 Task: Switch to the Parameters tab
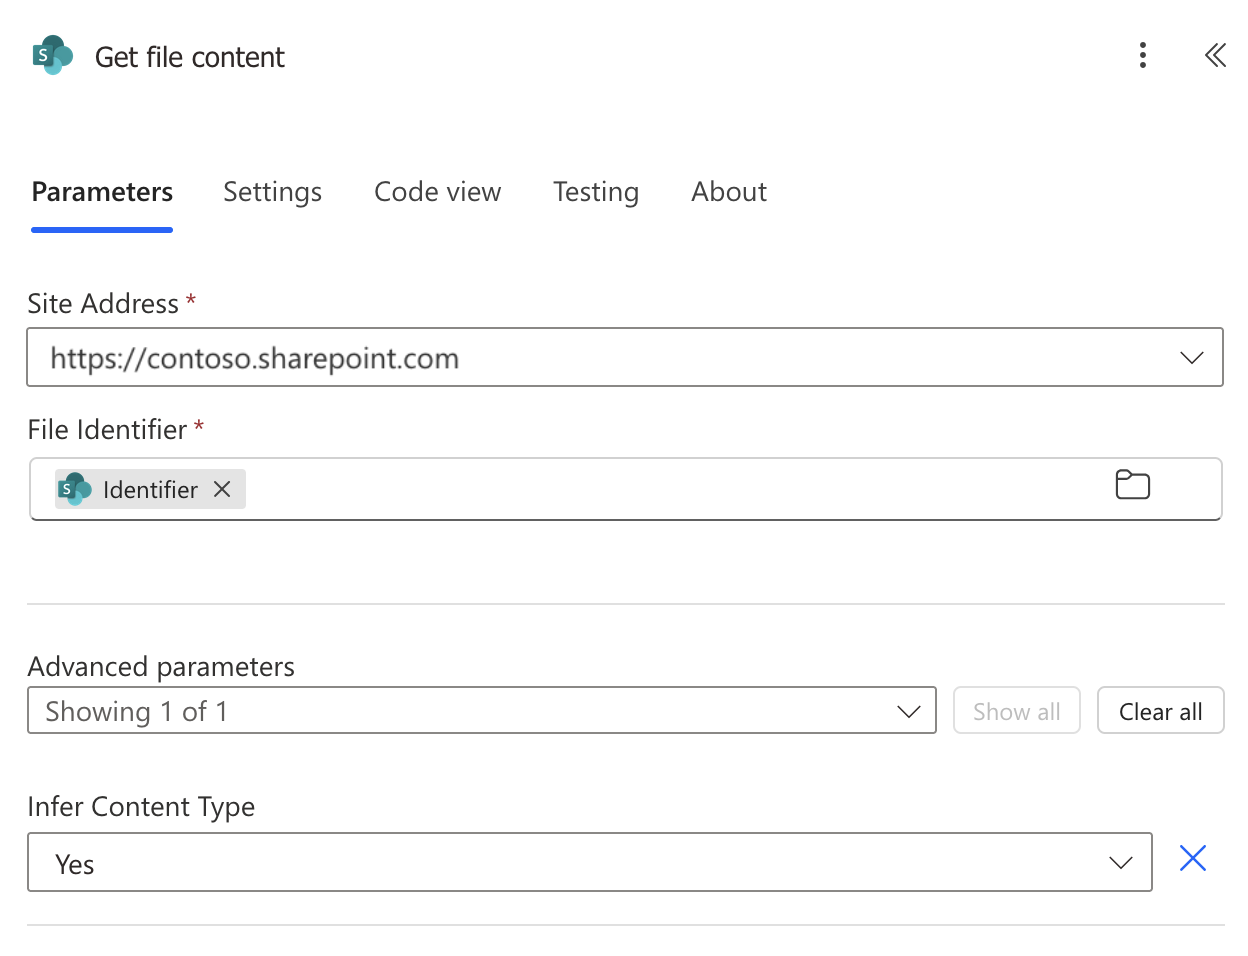pyautogui.click(x=102, y=192)
